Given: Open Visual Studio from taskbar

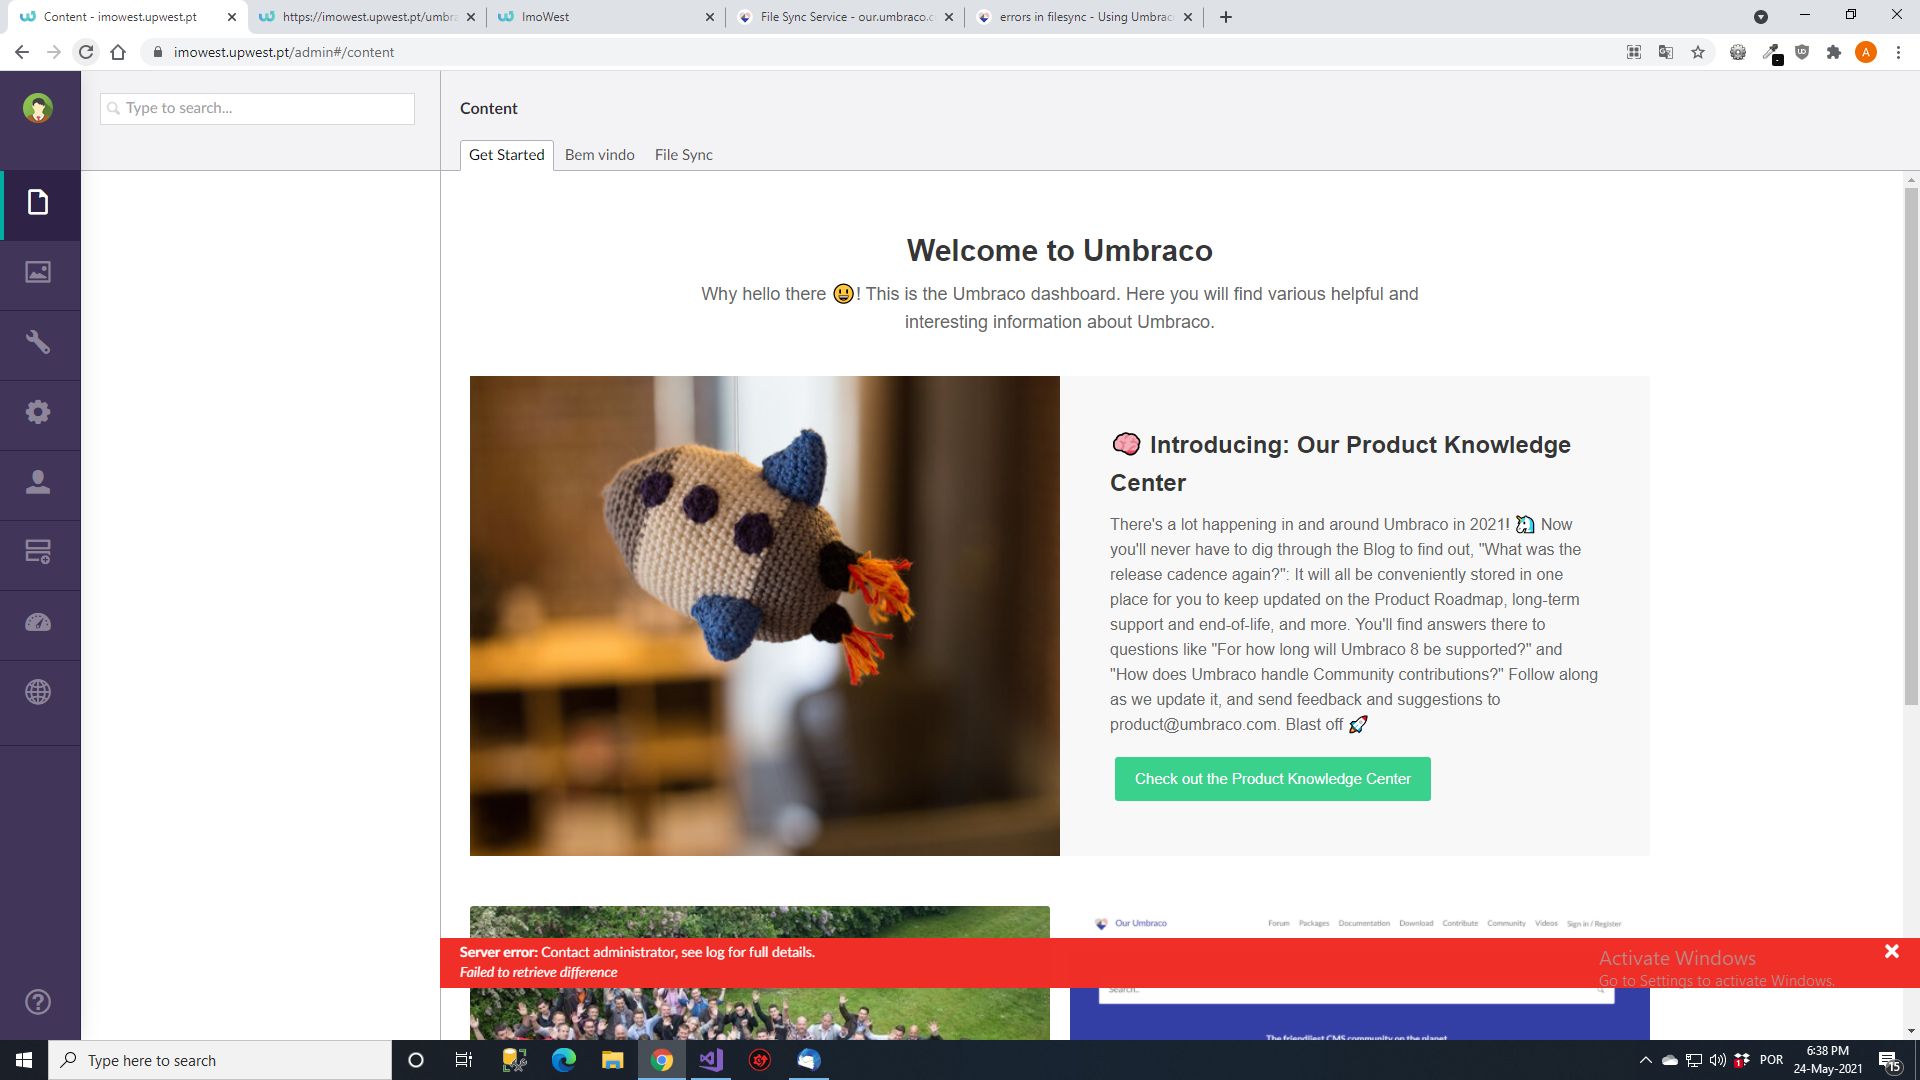Looking at the screenshot, I should [711, 1060].
